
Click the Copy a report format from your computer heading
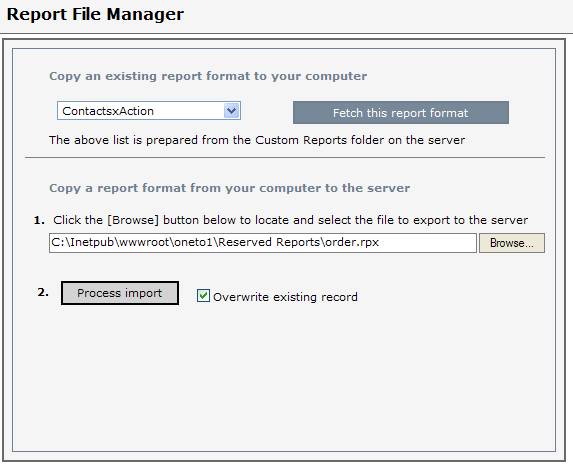click(229, 188)
